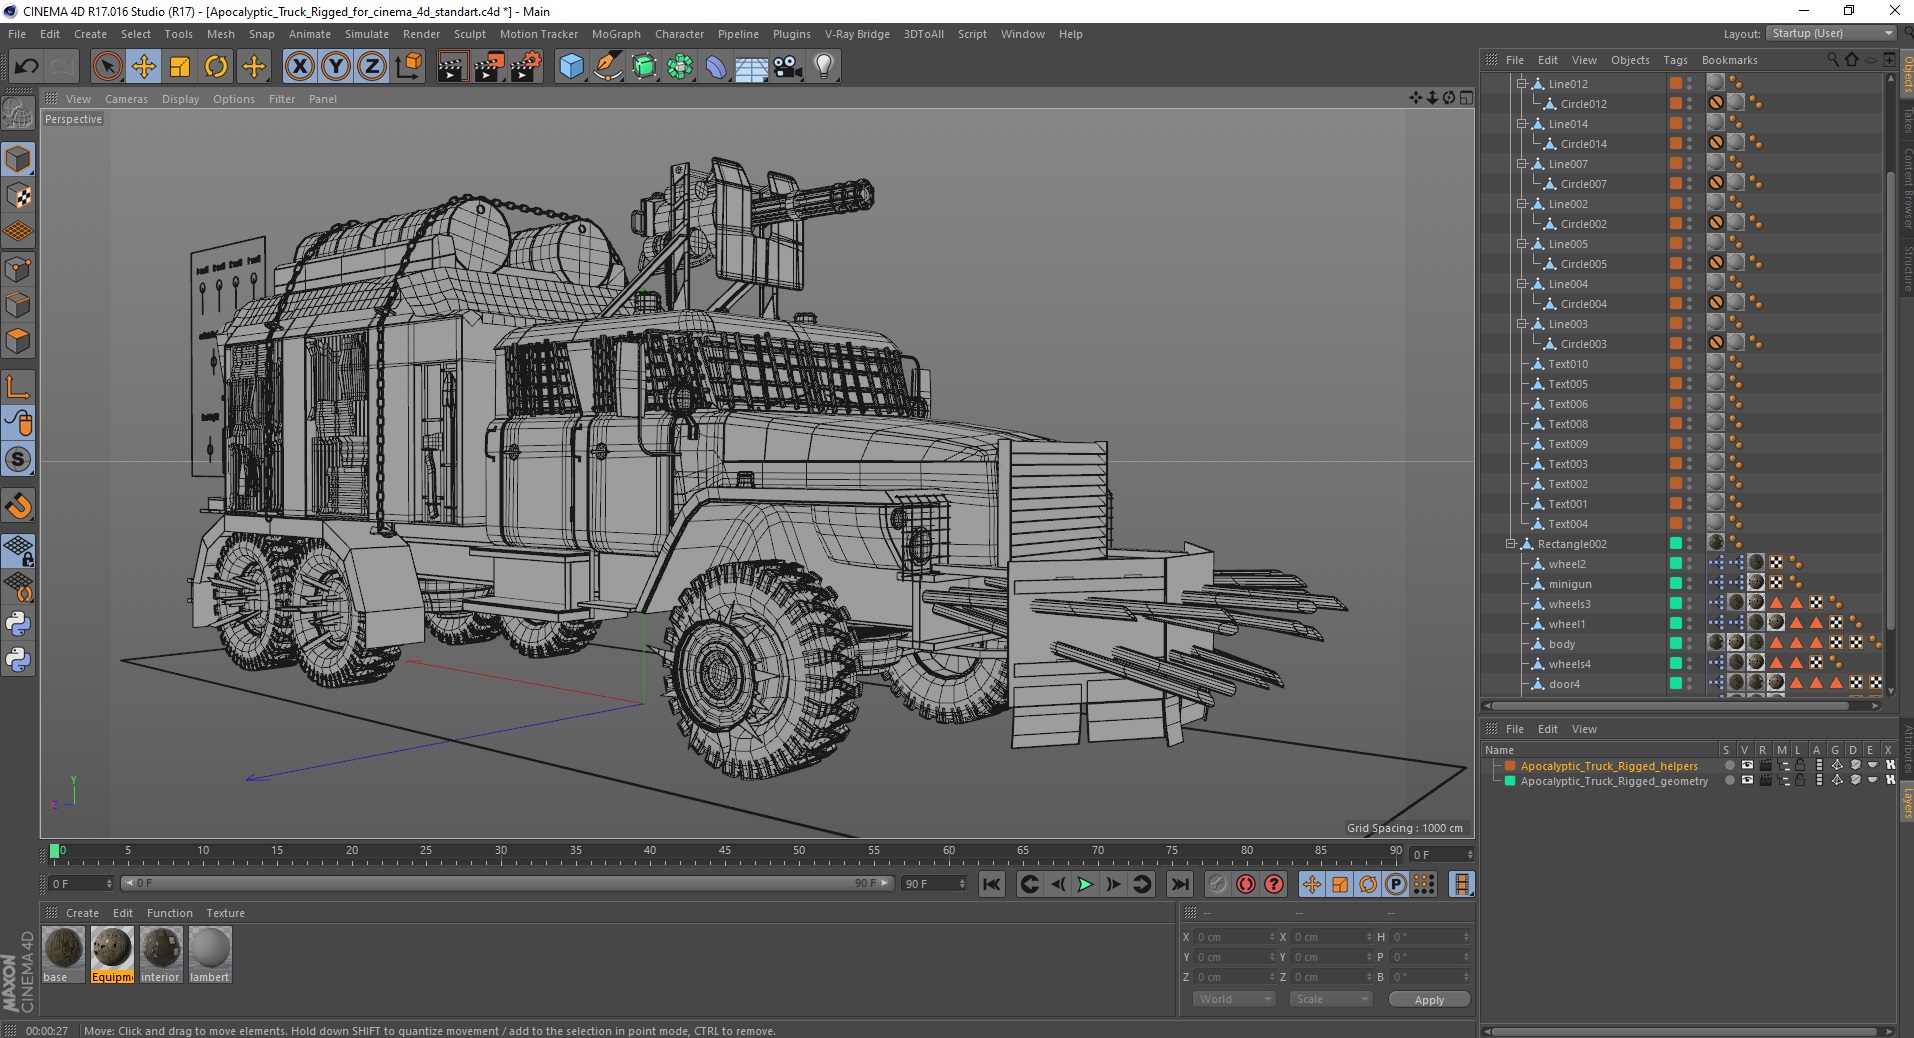Select the base material thumbnail
The image size is (1914, 1038).
(x=63, y=948)
